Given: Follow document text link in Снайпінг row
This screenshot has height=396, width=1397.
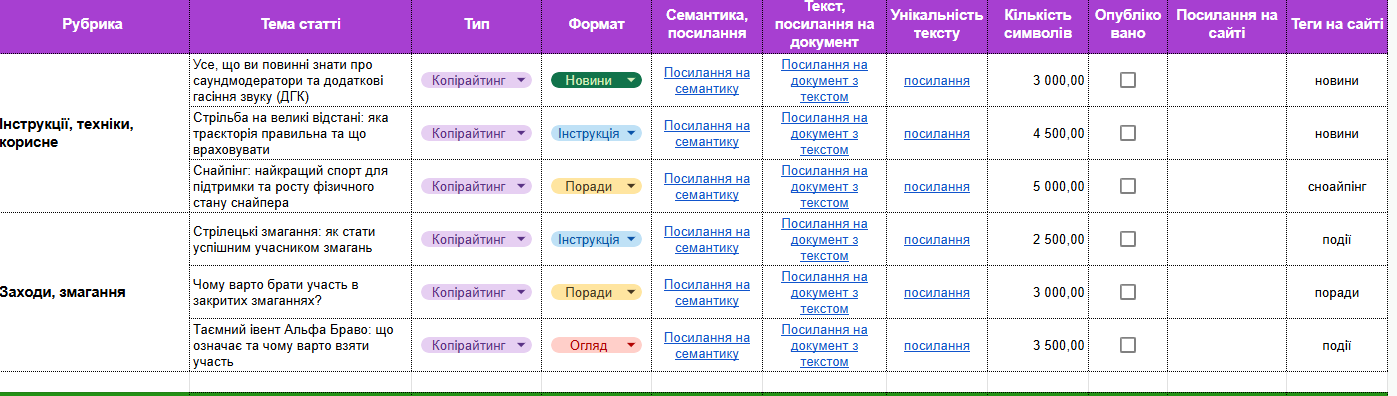Looking at the screenshot, I should [825, 186].
